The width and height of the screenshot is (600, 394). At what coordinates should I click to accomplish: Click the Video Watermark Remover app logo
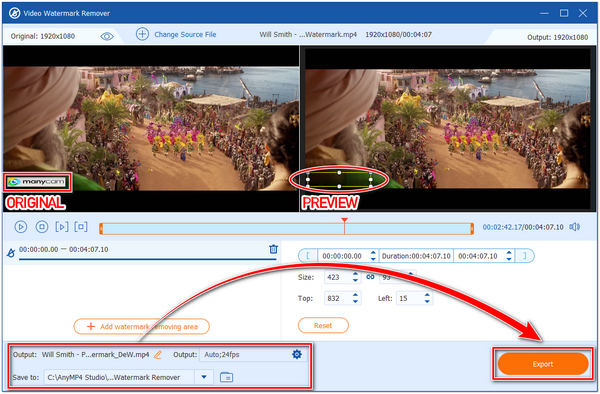(15, 13)
